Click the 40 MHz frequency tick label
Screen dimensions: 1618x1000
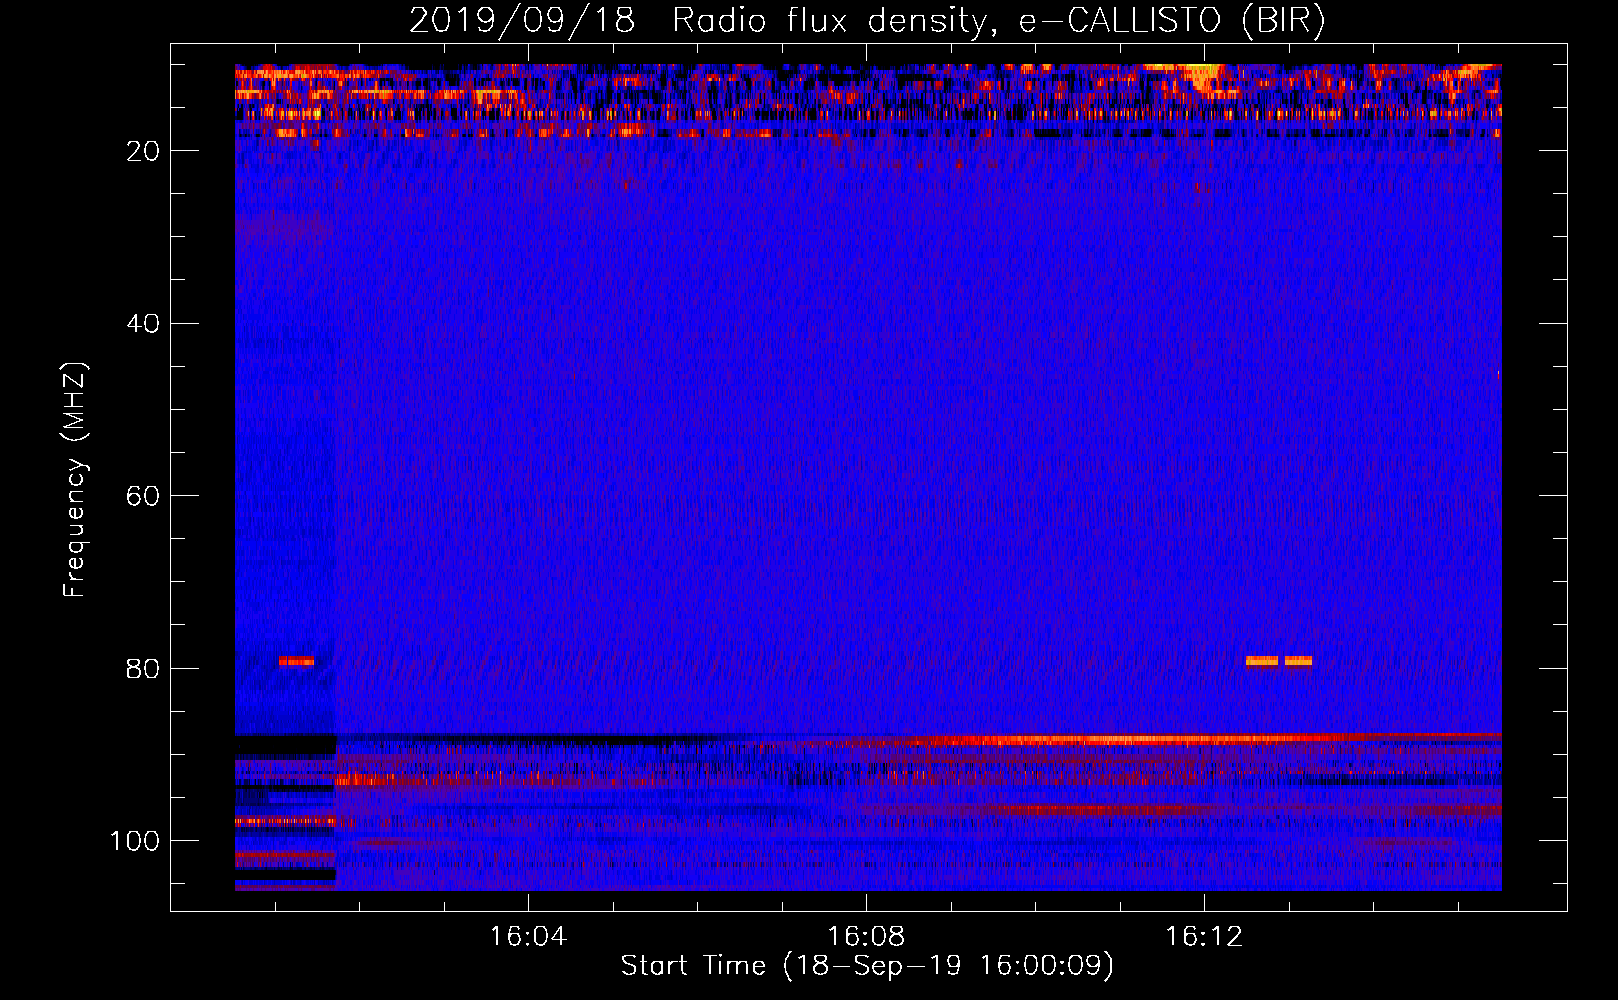point(143,324)
